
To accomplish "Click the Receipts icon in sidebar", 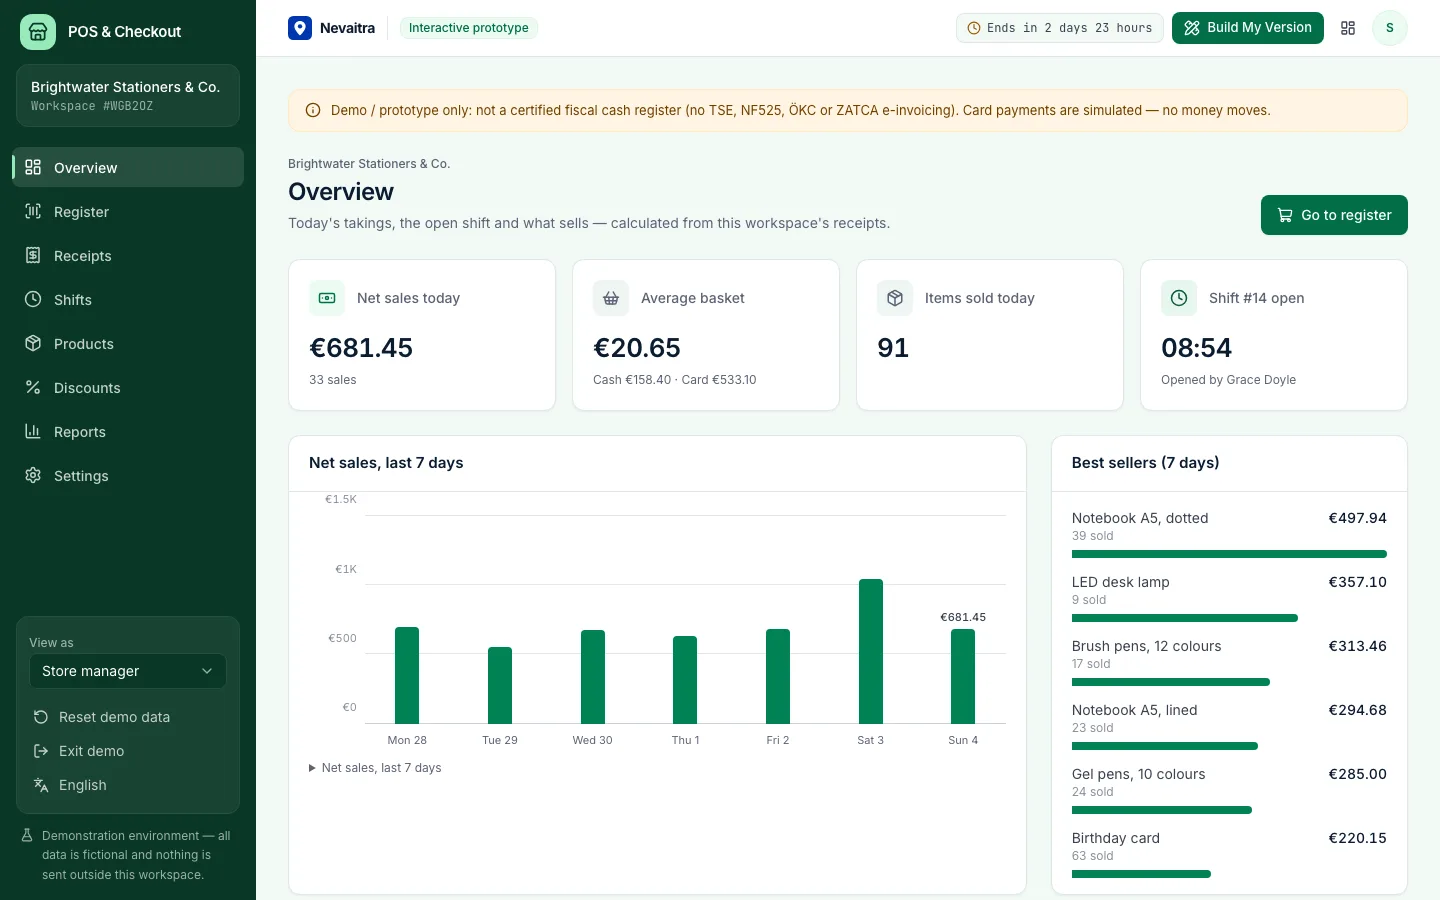I will pos(33,255).
